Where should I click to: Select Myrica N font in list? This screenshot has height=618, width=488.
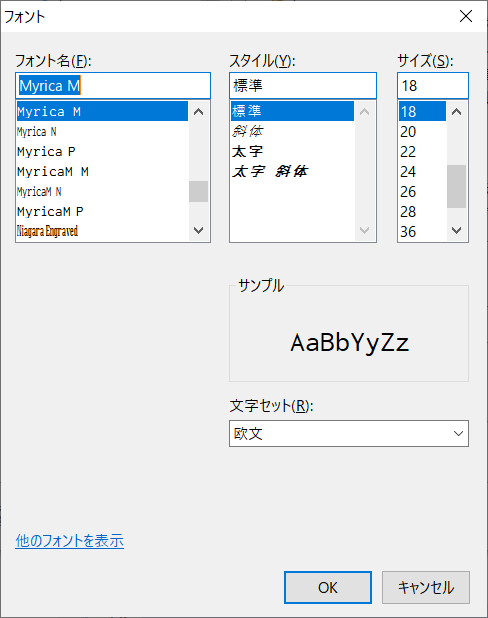click(102, 132)
